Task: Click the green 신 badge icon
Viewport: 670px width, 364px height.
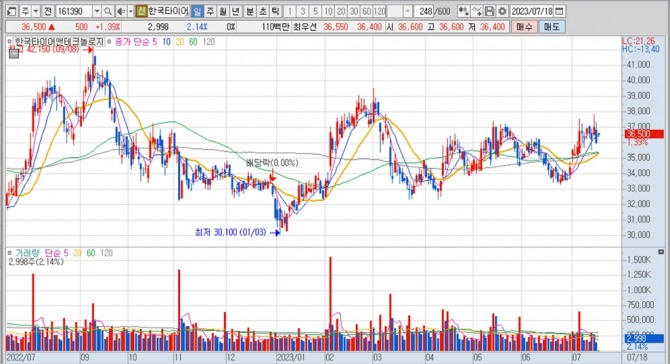Action: pyautogui.click(x=141, y=11)
